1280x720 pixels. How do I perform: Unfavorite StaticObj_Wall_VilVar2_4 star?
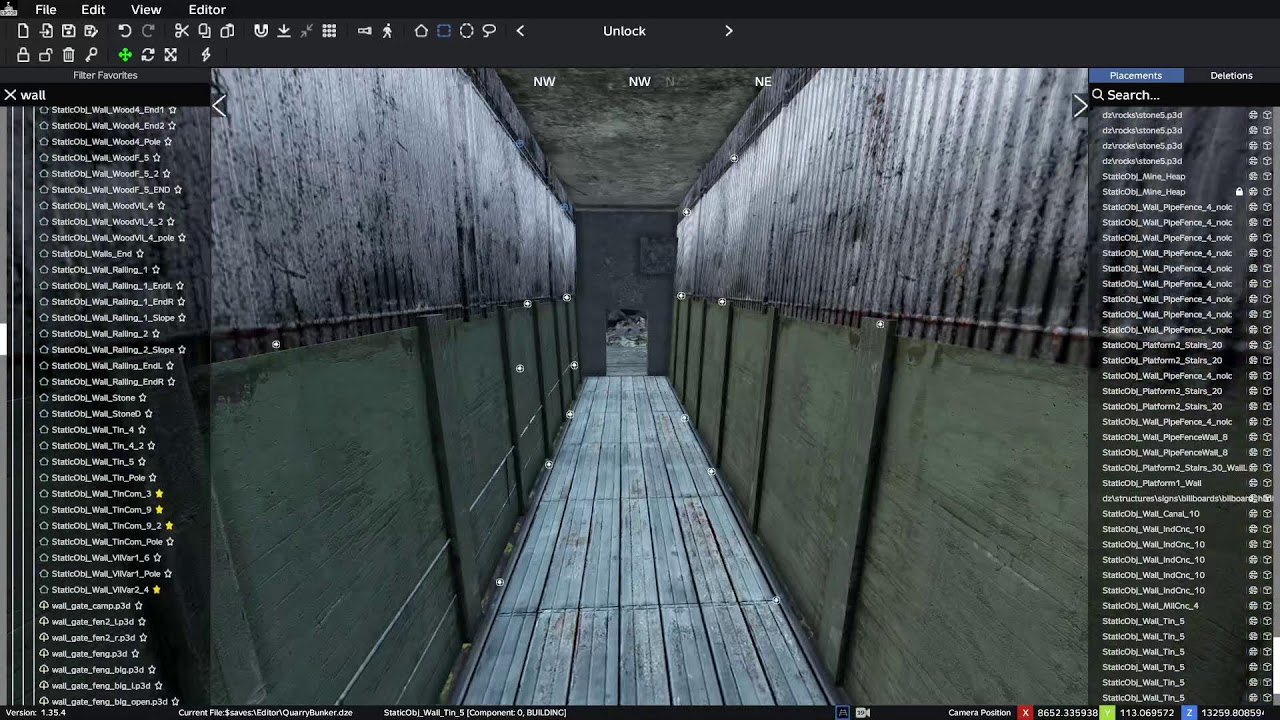coord(157,590)
